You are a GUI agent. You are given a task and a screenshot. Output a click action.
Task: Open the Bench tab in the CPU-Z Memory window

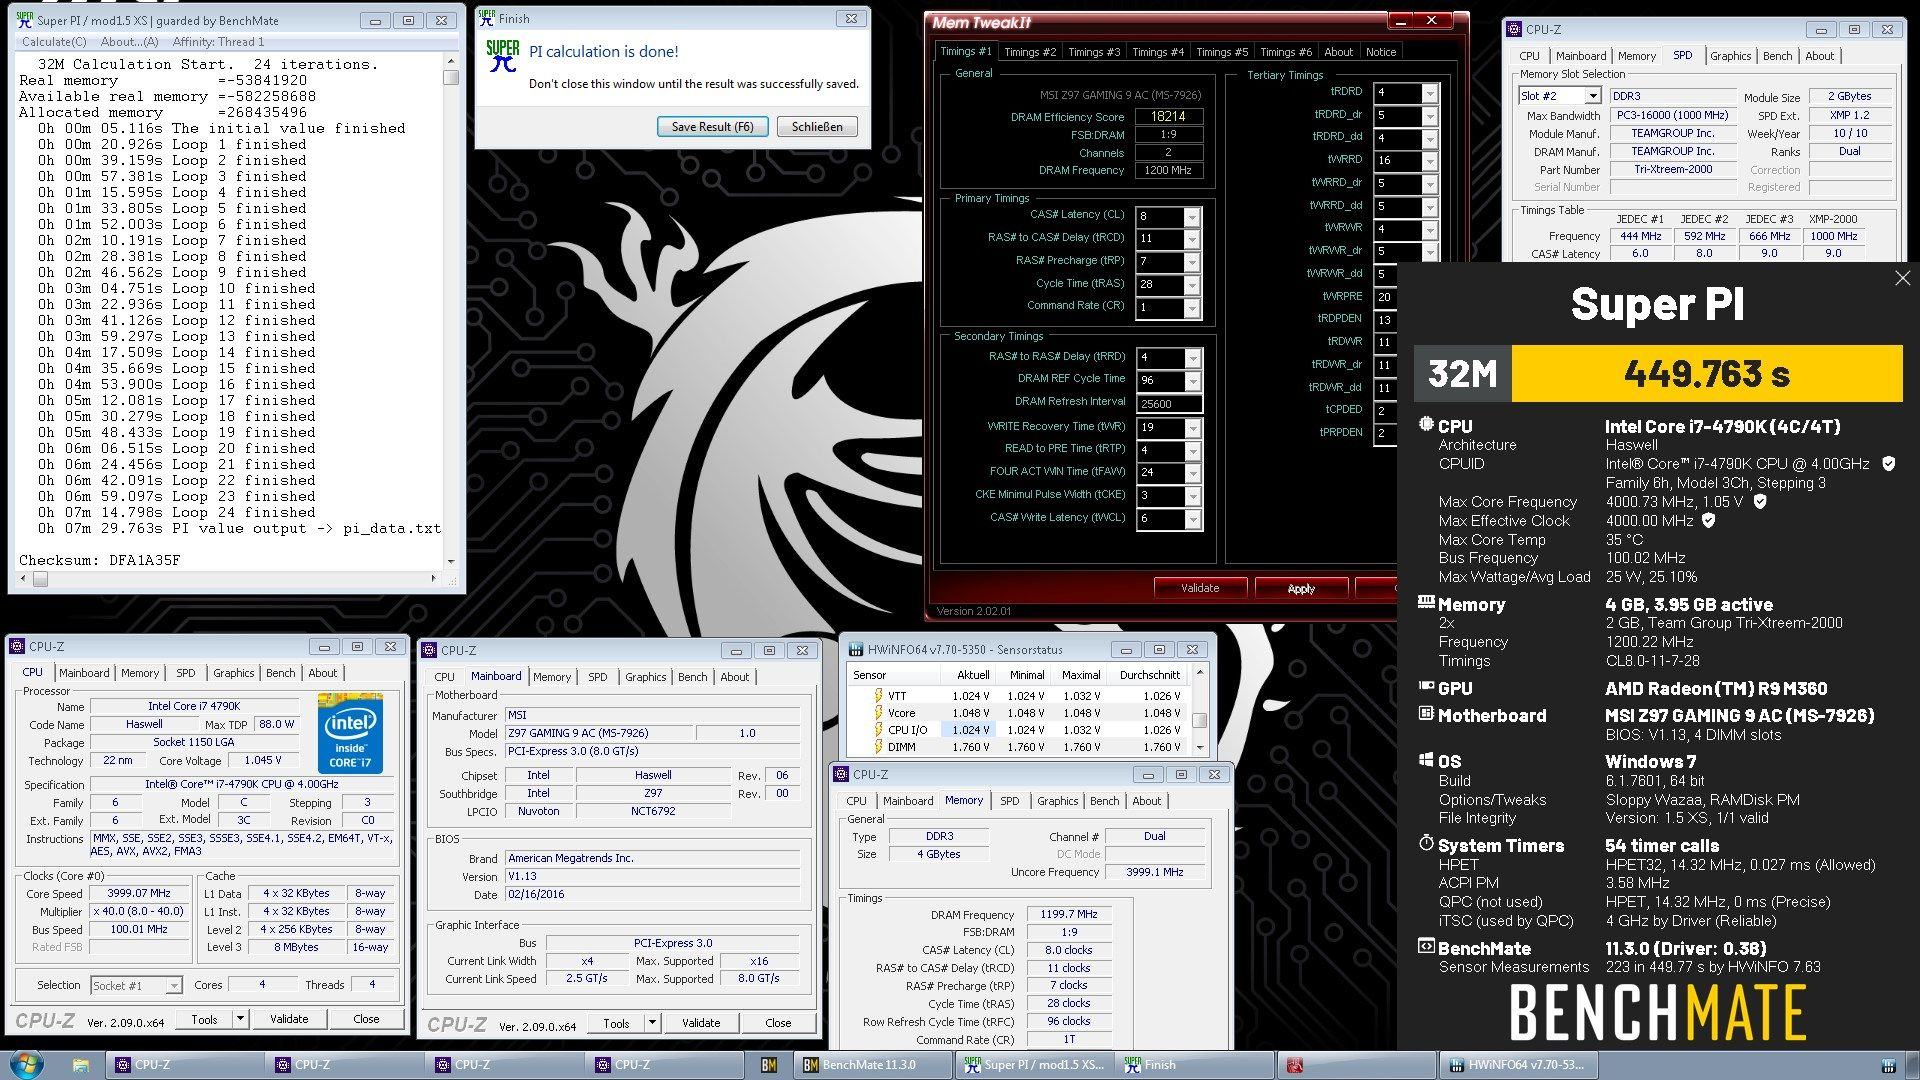[x=1104, y=801]
